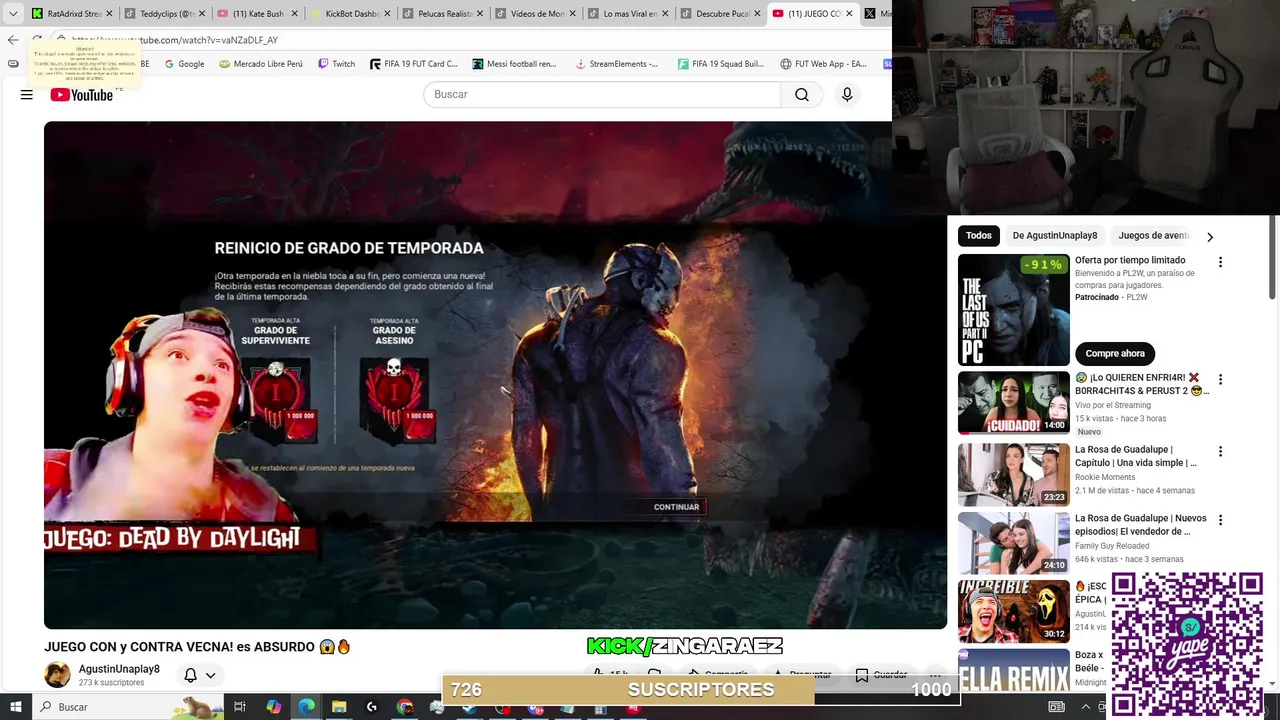Screen dimensions: 1280x720
Task: Open options for the PL2W sponsored ad
Action: (x=1220, y=262)
